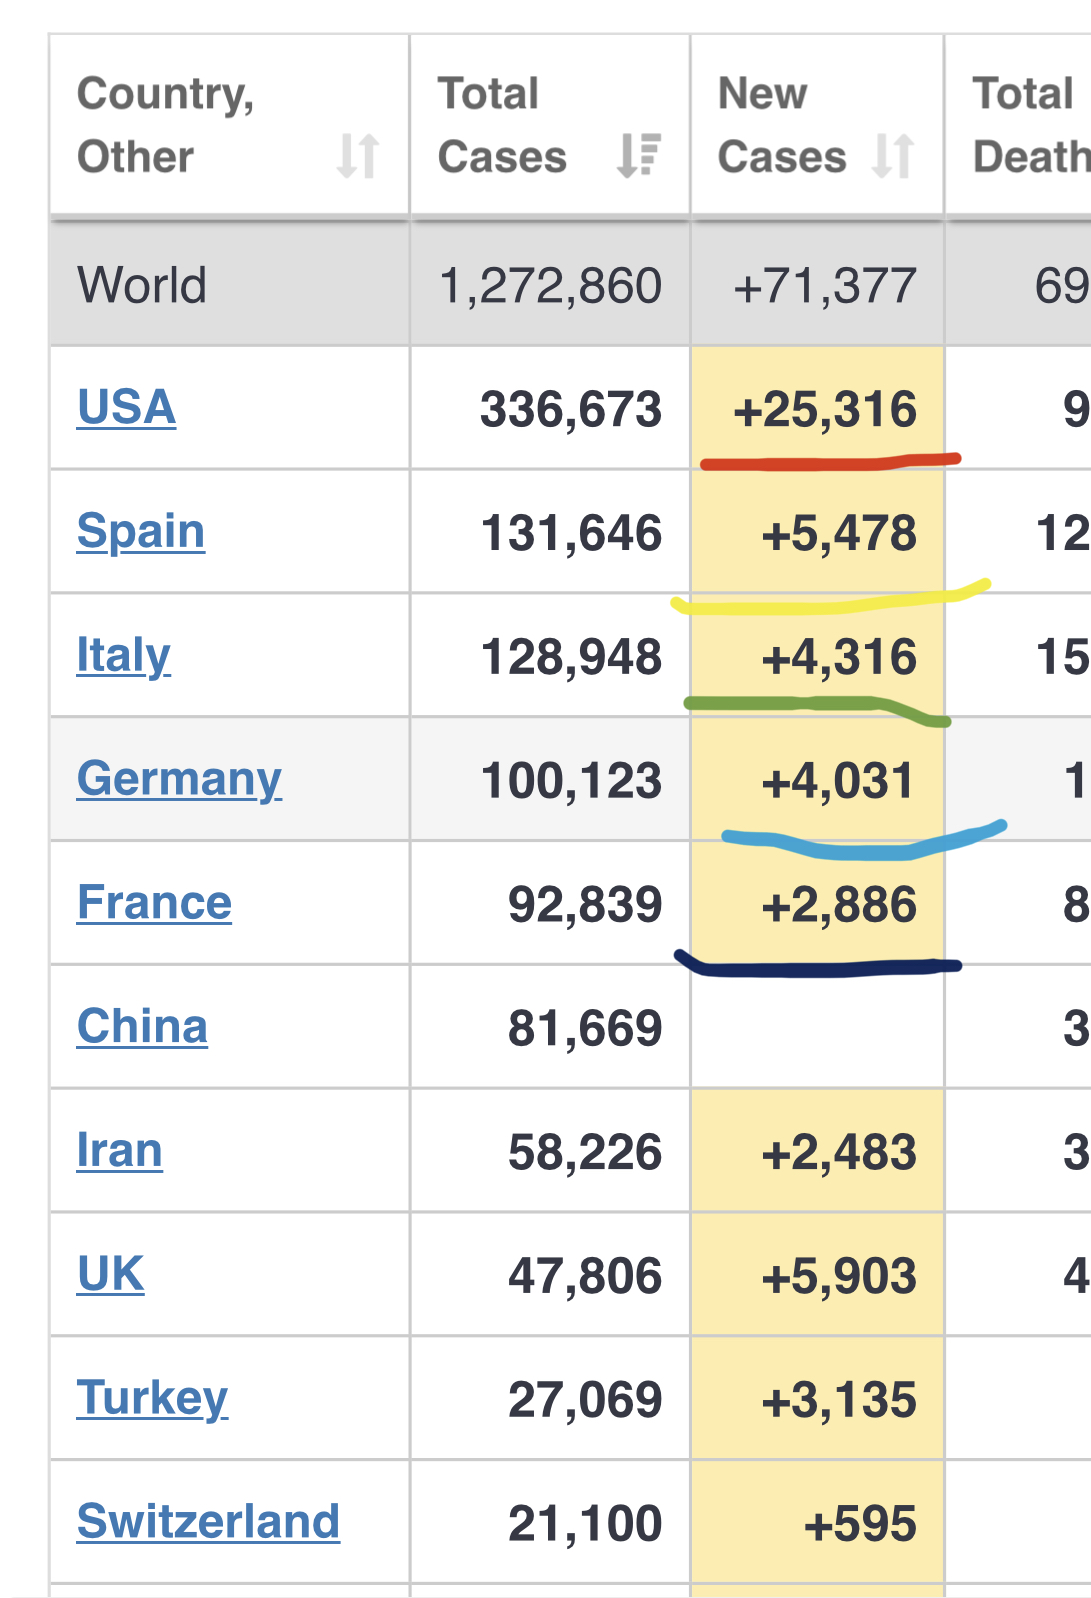This screenshot has height=1598, width=1091.
Task: Click the Total Cases descending sort icon
Action: (639, 156)
